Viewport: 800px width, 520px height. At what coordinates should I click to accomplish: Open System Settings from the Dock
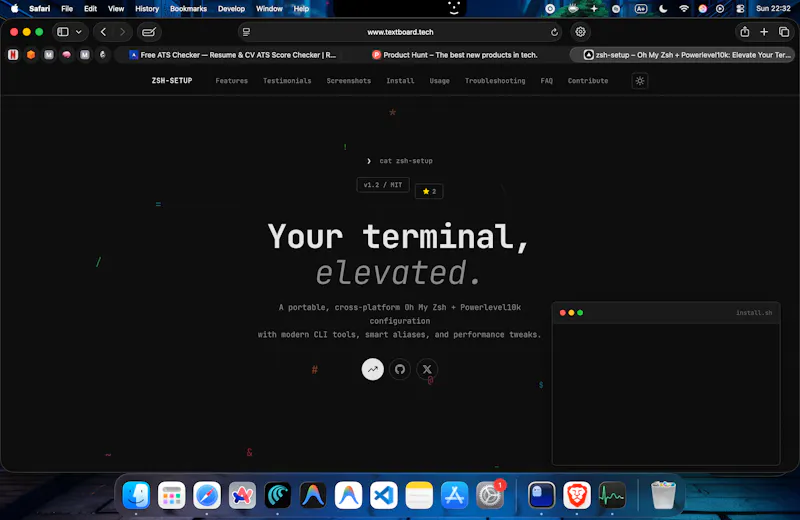tap(490, 495)
